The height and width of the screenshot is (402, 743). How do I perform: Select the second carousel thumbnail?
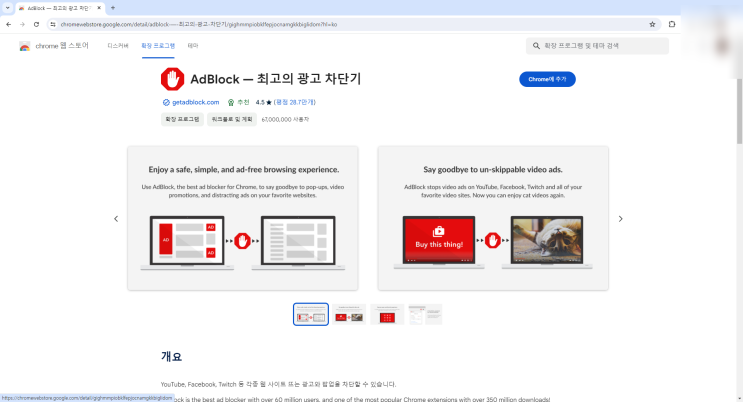[x=349, y=314]
